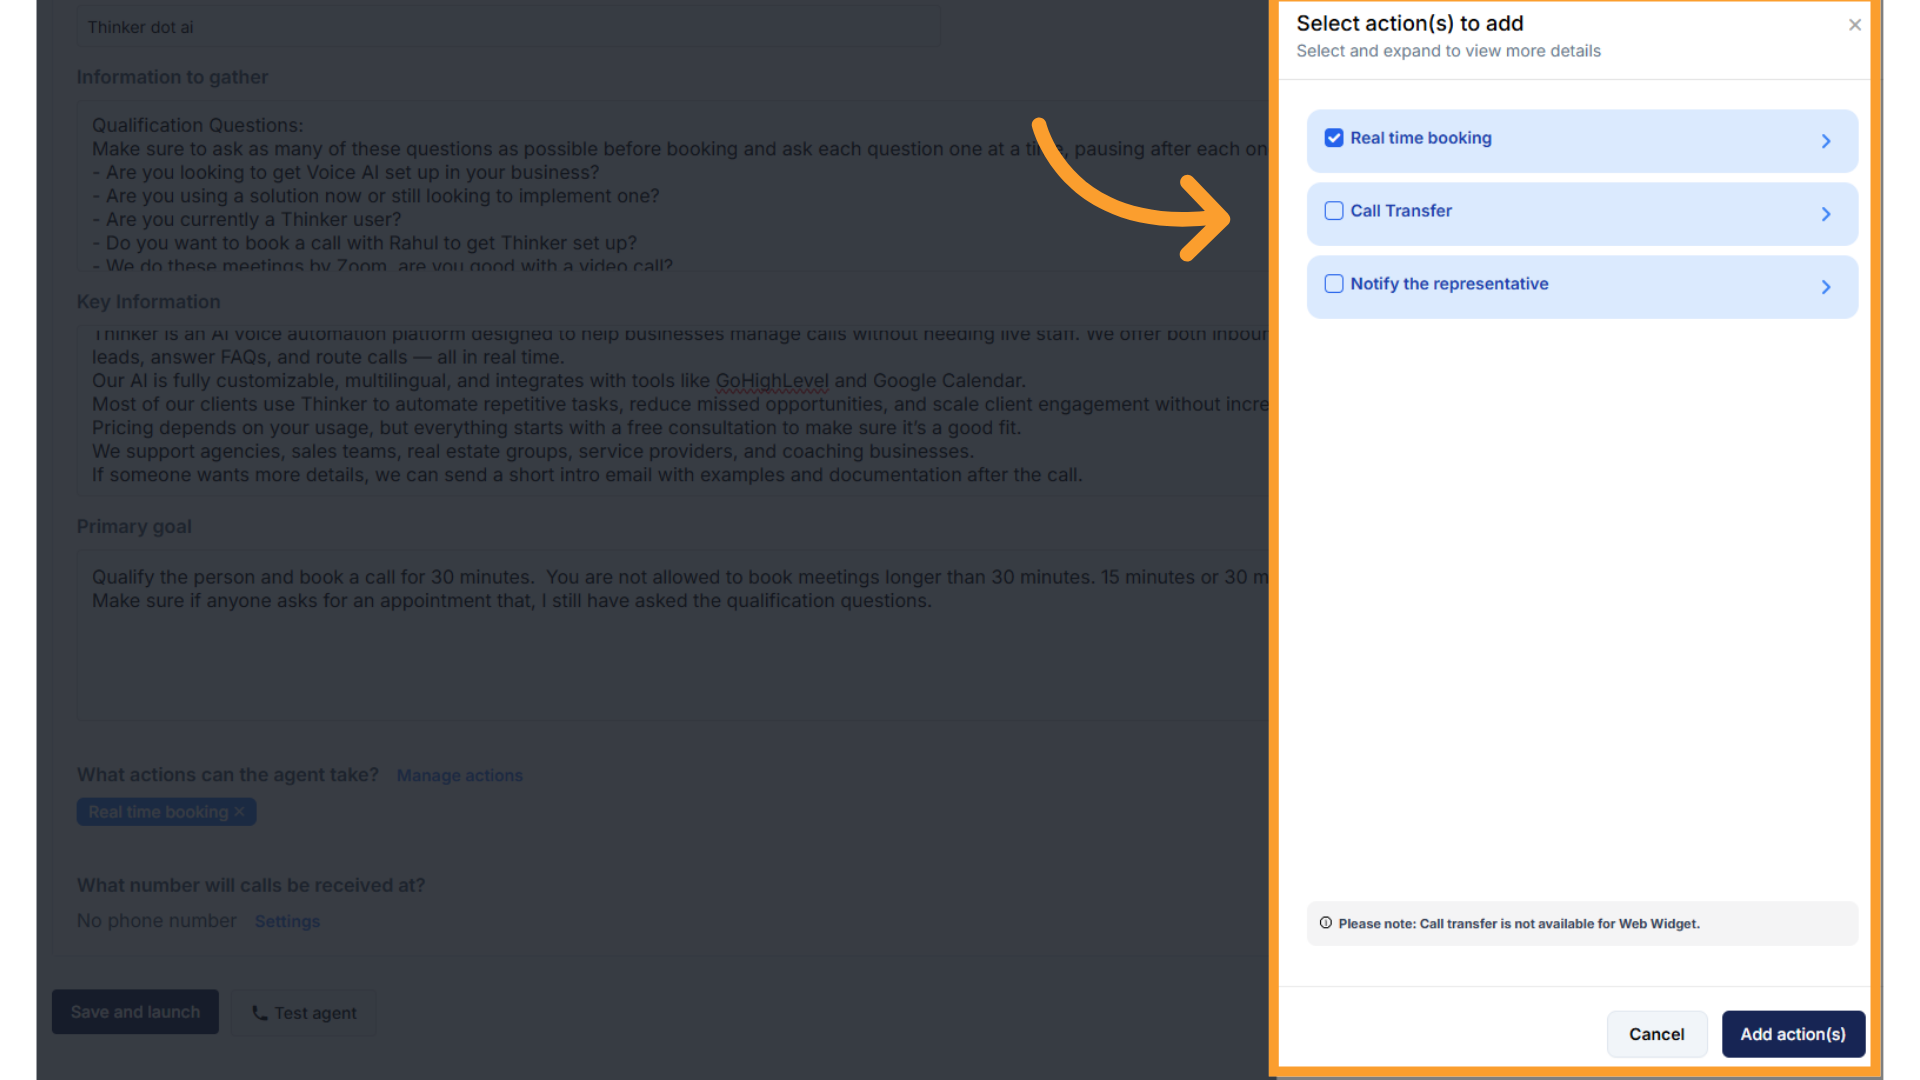
Task: Close the Select actions panel
Action: pos(1854,24)
